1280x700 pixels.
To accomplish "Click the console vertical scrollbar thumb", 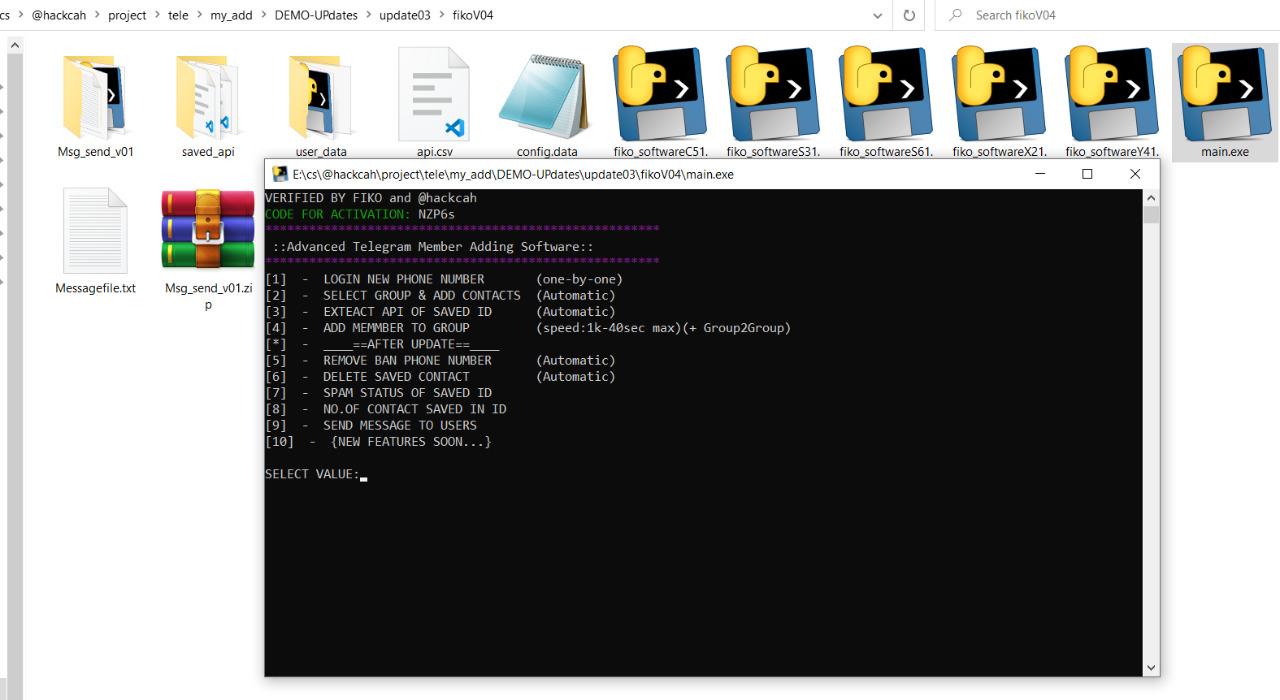I will click(x=1151, y=215).
